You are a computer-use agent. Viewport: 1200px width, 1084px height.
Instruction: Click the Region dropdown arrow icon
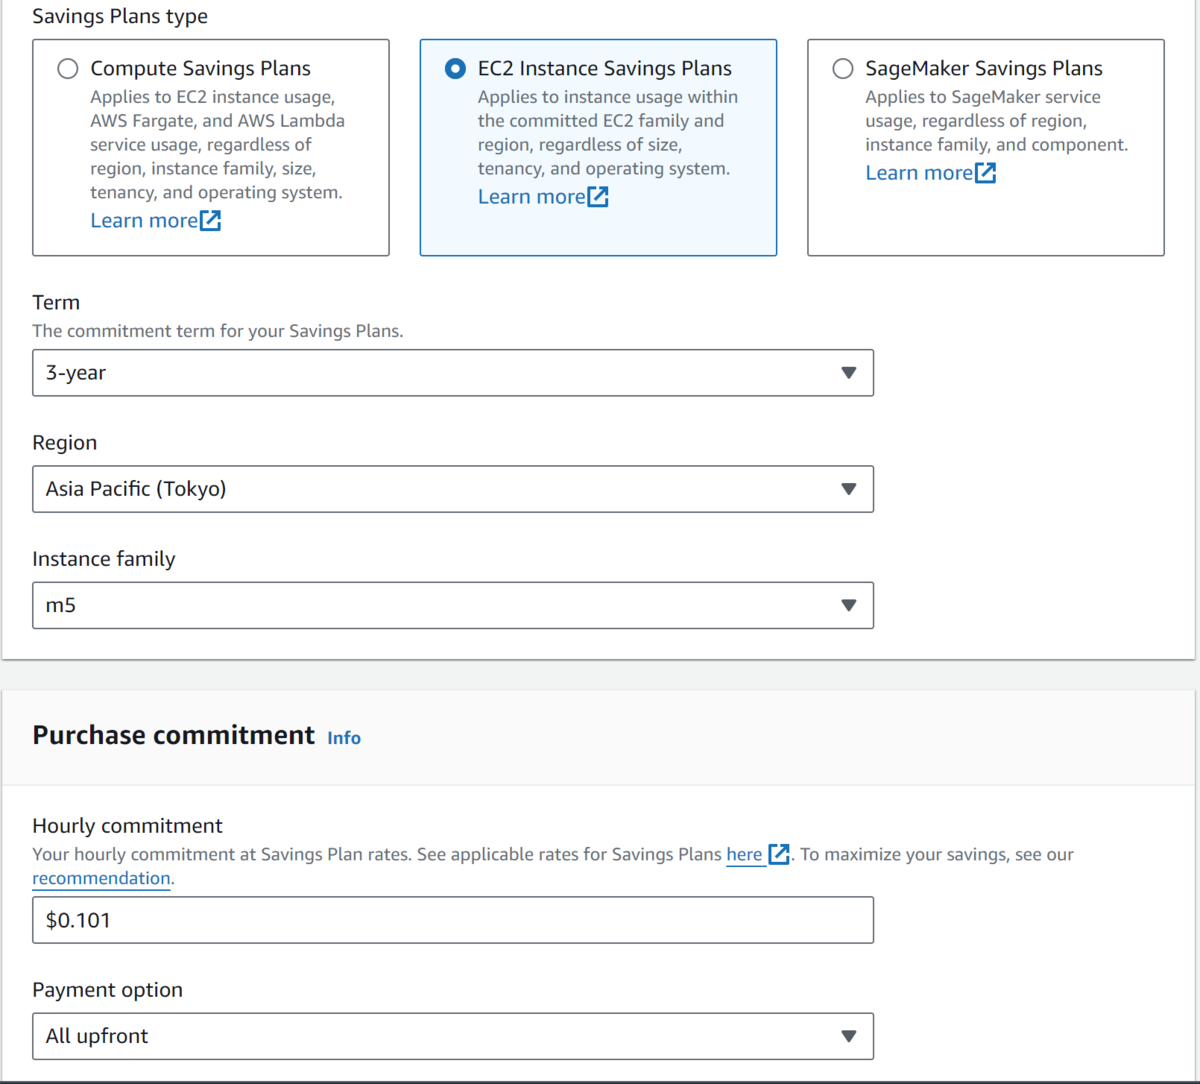click(x=849, y=489)
